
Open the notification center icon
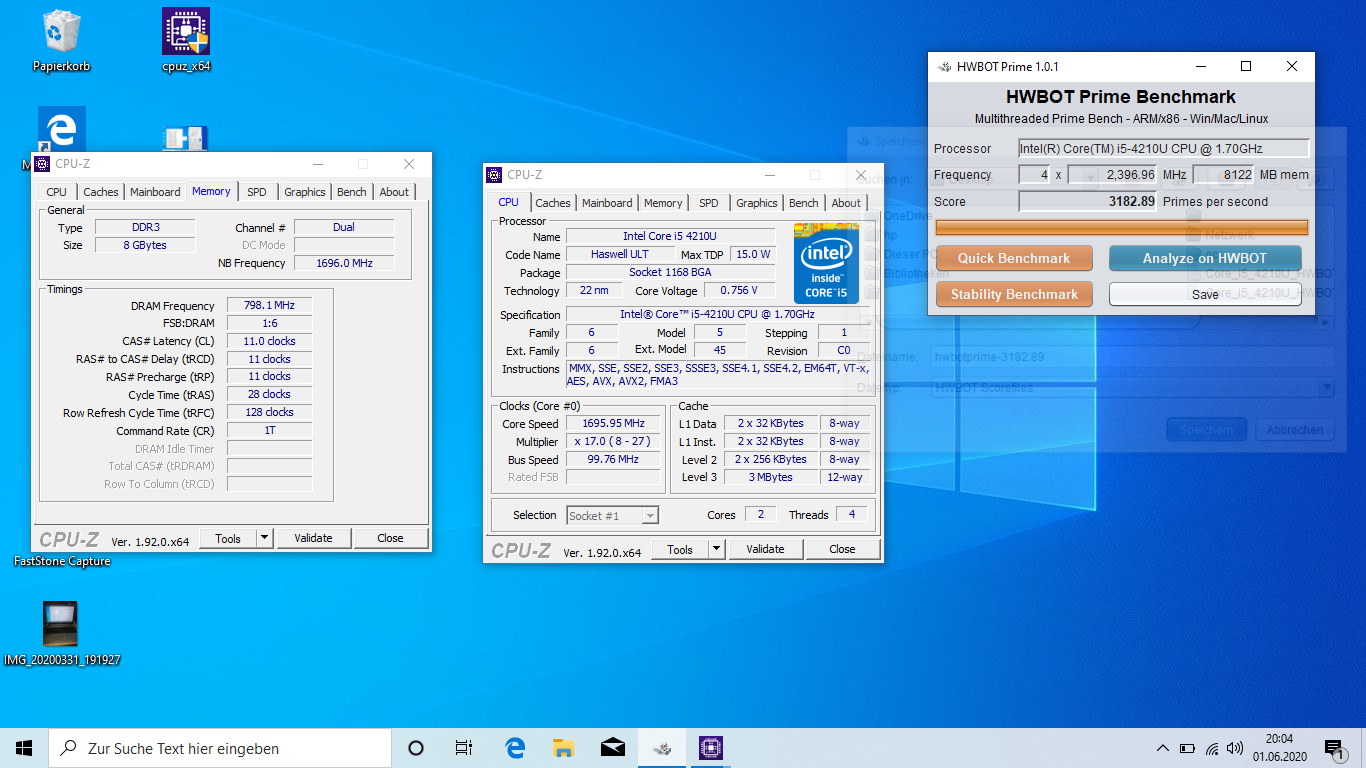(x=1333, y=748)
